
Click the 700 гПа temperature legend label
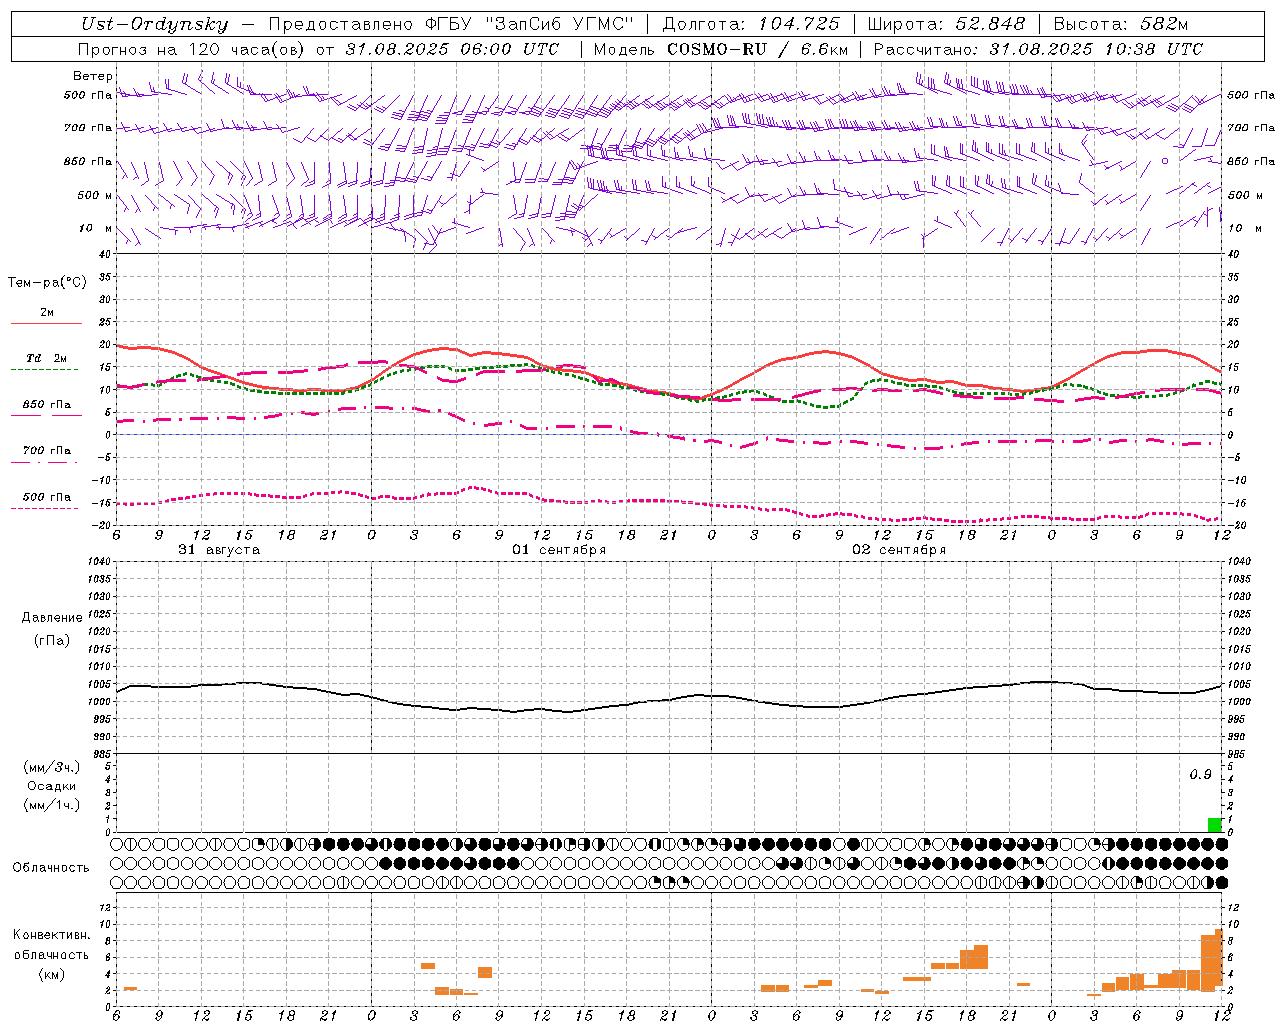pos(46,450)
